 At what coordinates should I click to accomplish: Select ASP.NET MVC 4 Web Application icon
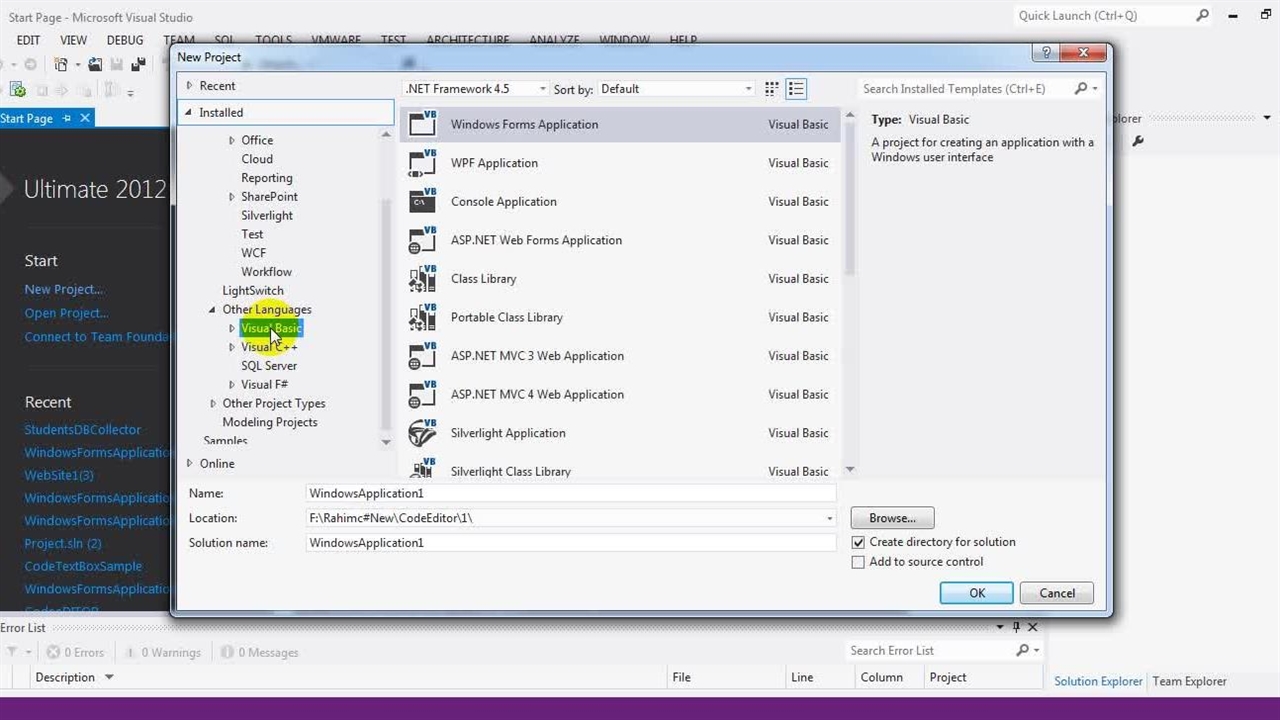(x=423, y=394)
